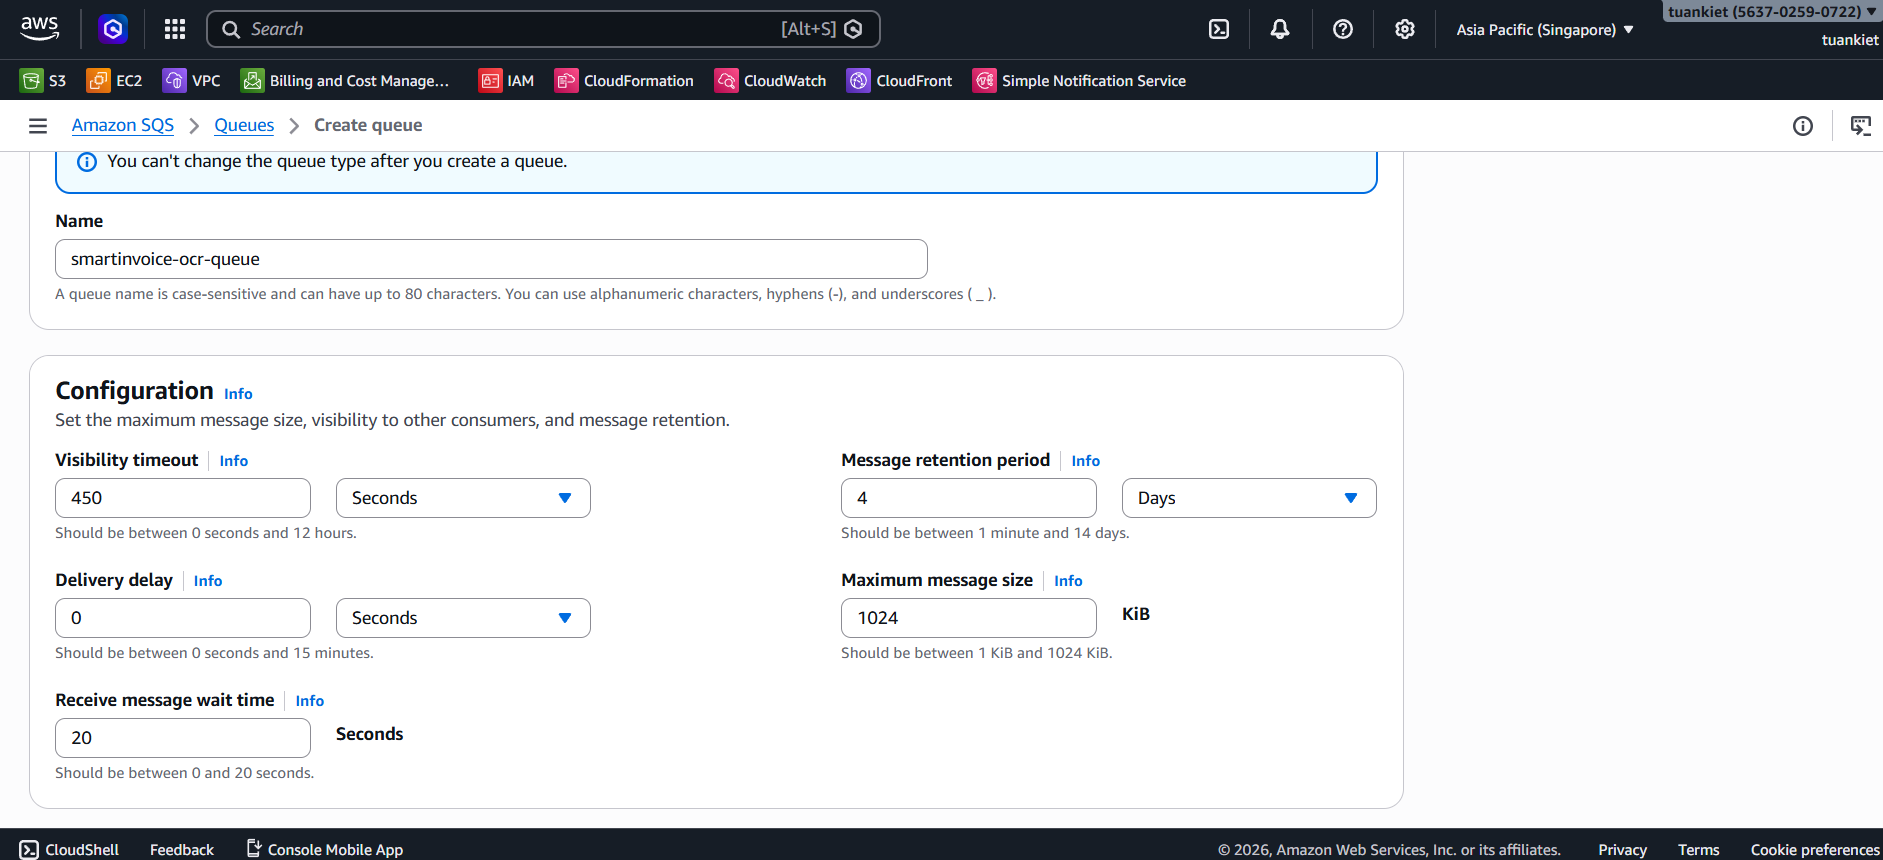Go to the Queues breadcrumb link

click(x=244, y=125)
